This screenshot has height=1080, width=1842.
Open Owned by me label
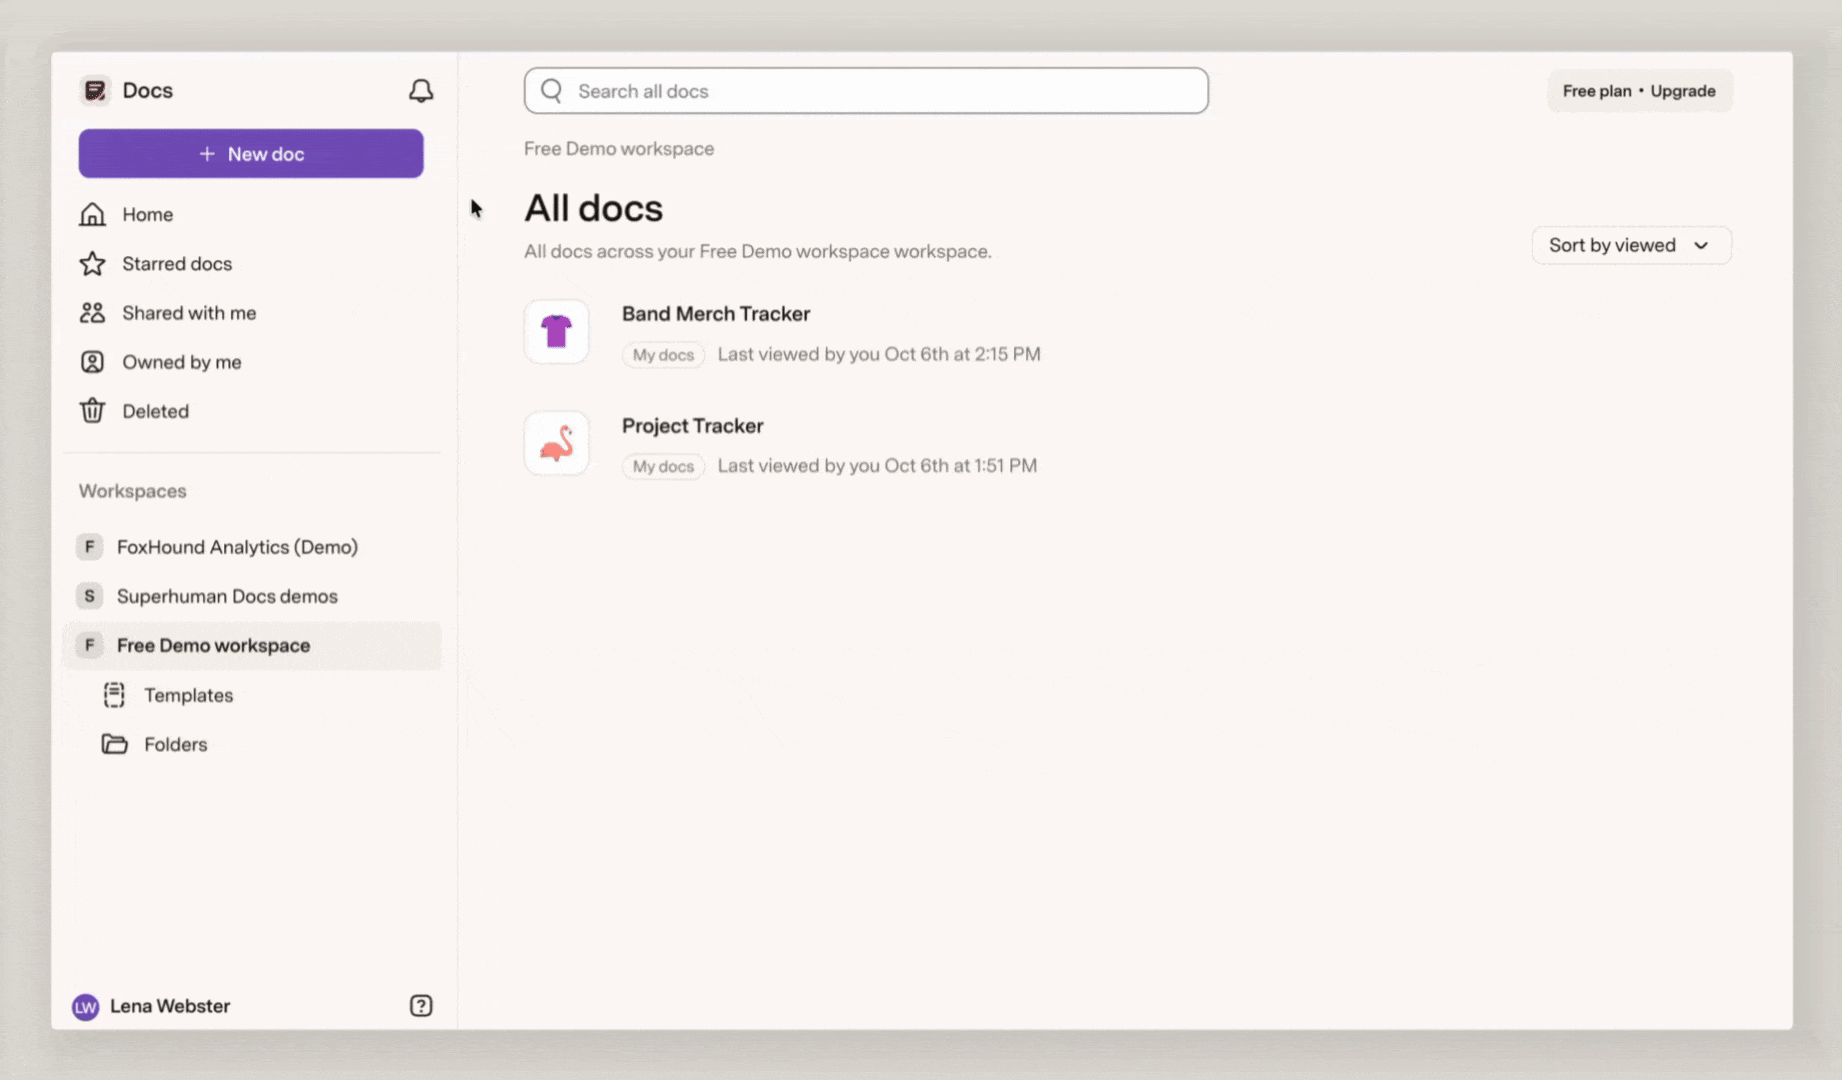182,362
